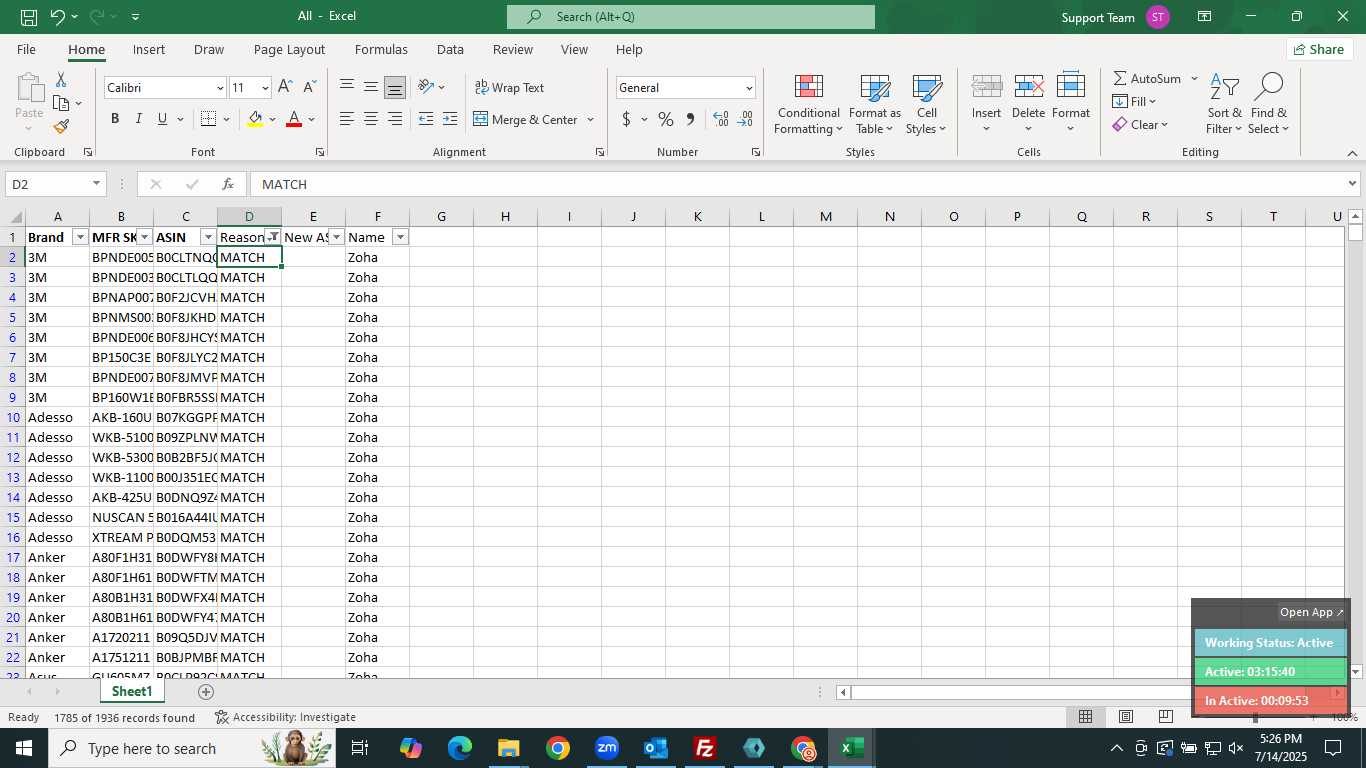The width and height of the screenshot is (1366, 768).
Task: Switch to Page Break Preview
Action: pos(1166,717)
